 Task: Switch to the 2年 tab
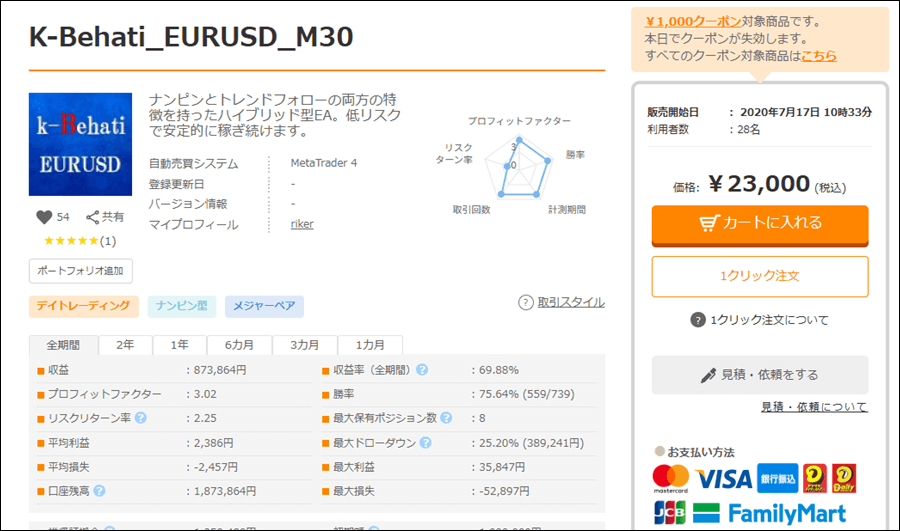coord(125,344)
